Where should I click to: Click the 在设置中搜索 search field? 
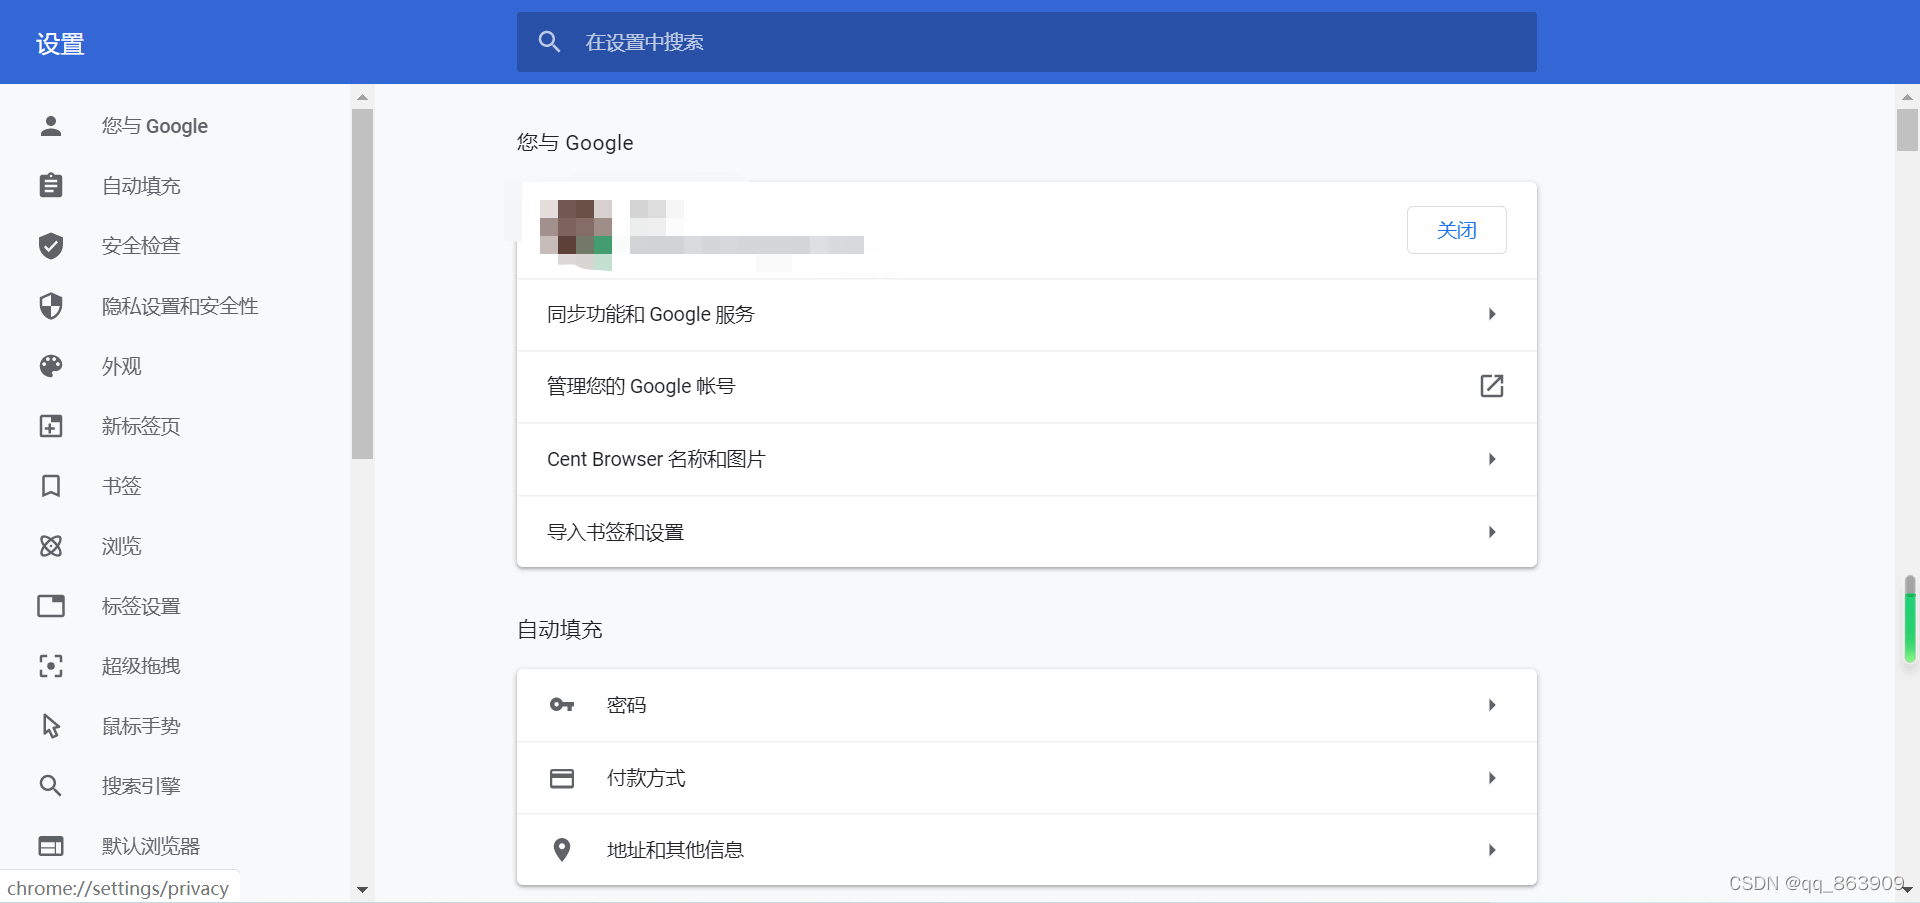point(1027,42)
